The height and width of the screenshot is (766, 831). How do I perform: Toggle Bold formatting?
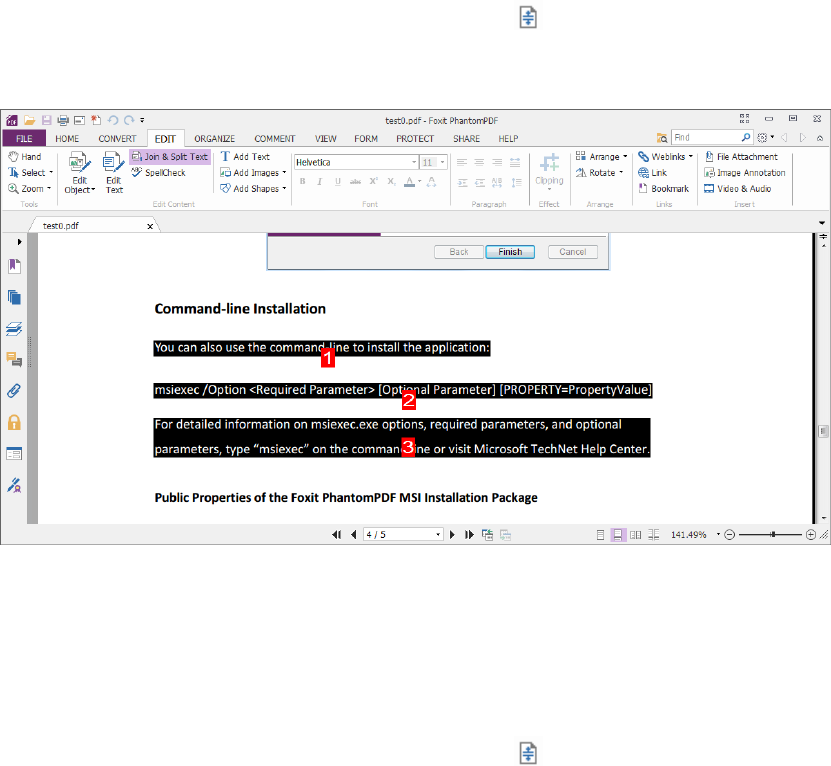tap(302, 181)
